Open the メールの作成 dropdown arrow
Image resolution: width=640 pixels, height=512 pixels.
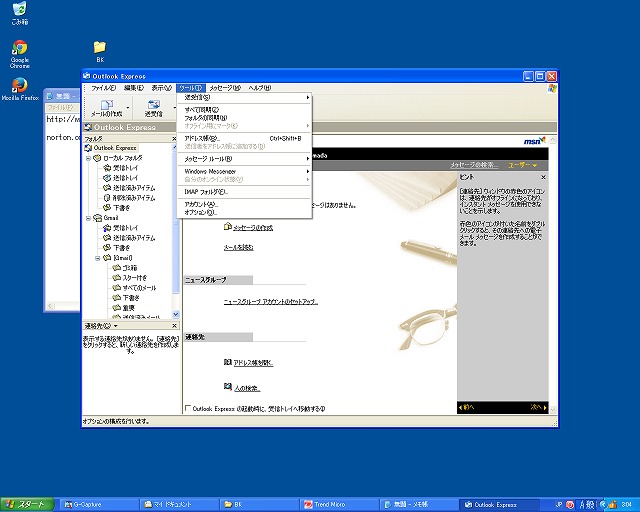tap(128, 108)
